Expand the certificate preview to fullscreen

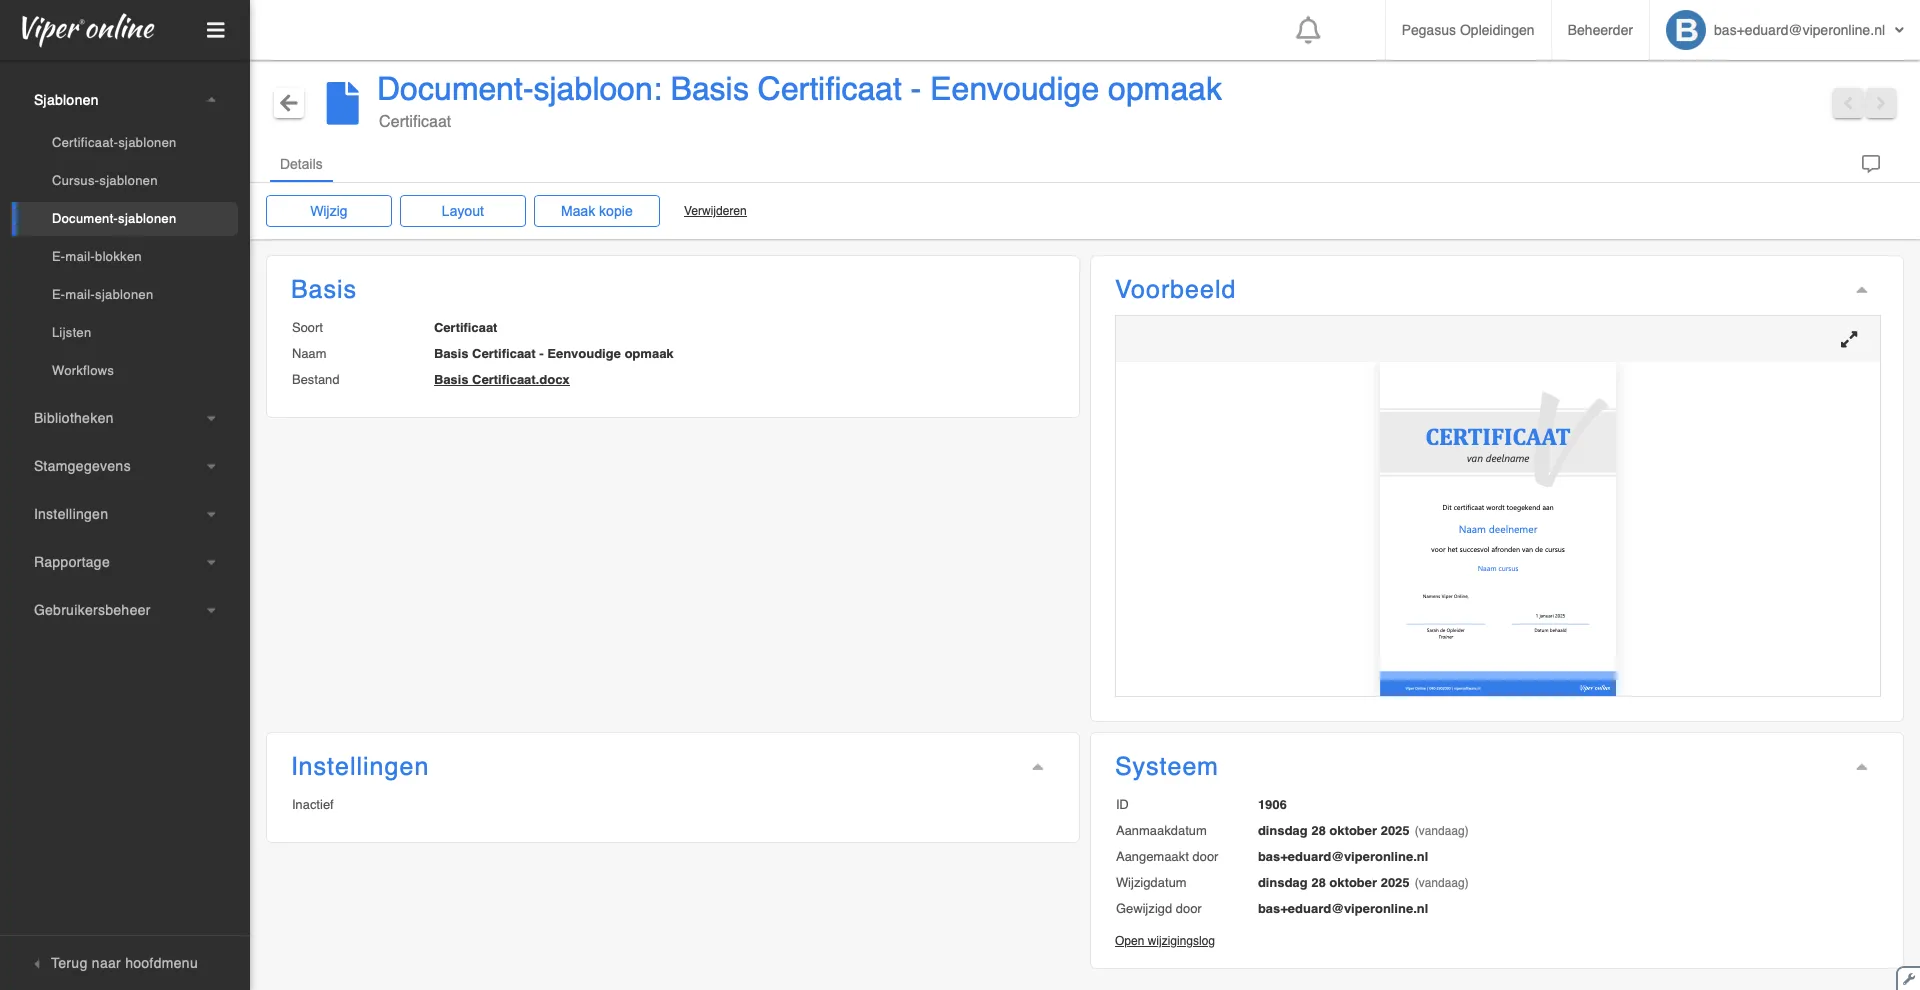pyautogui.click(x=1848, y=340)
